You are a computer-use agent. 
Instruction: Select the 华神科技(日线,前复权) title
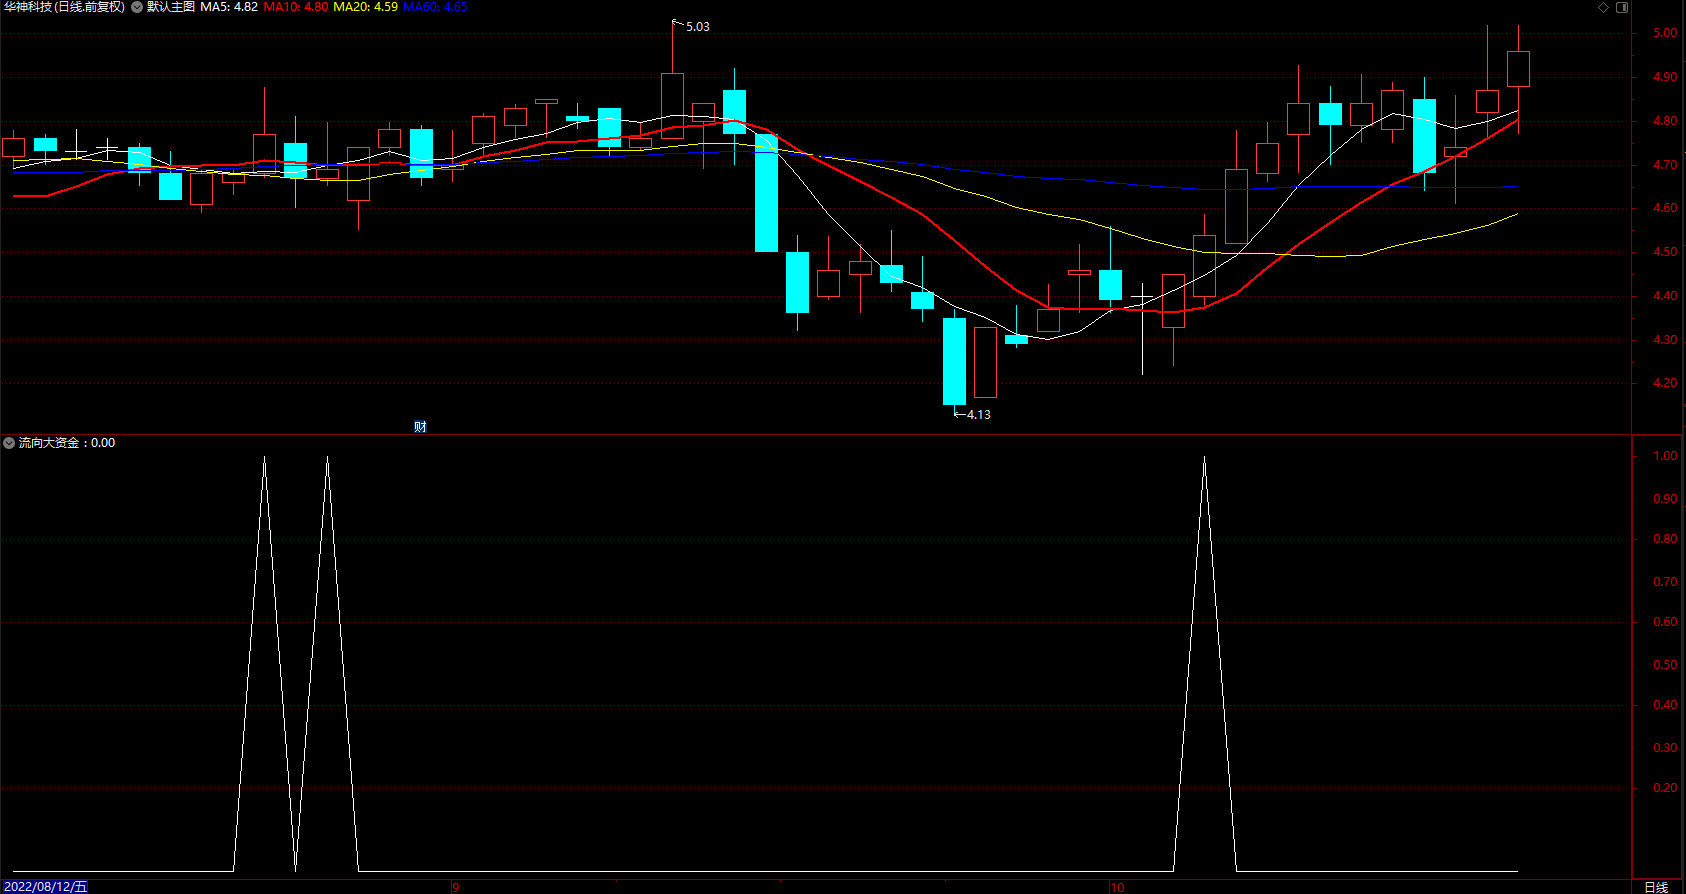[64, 7]
